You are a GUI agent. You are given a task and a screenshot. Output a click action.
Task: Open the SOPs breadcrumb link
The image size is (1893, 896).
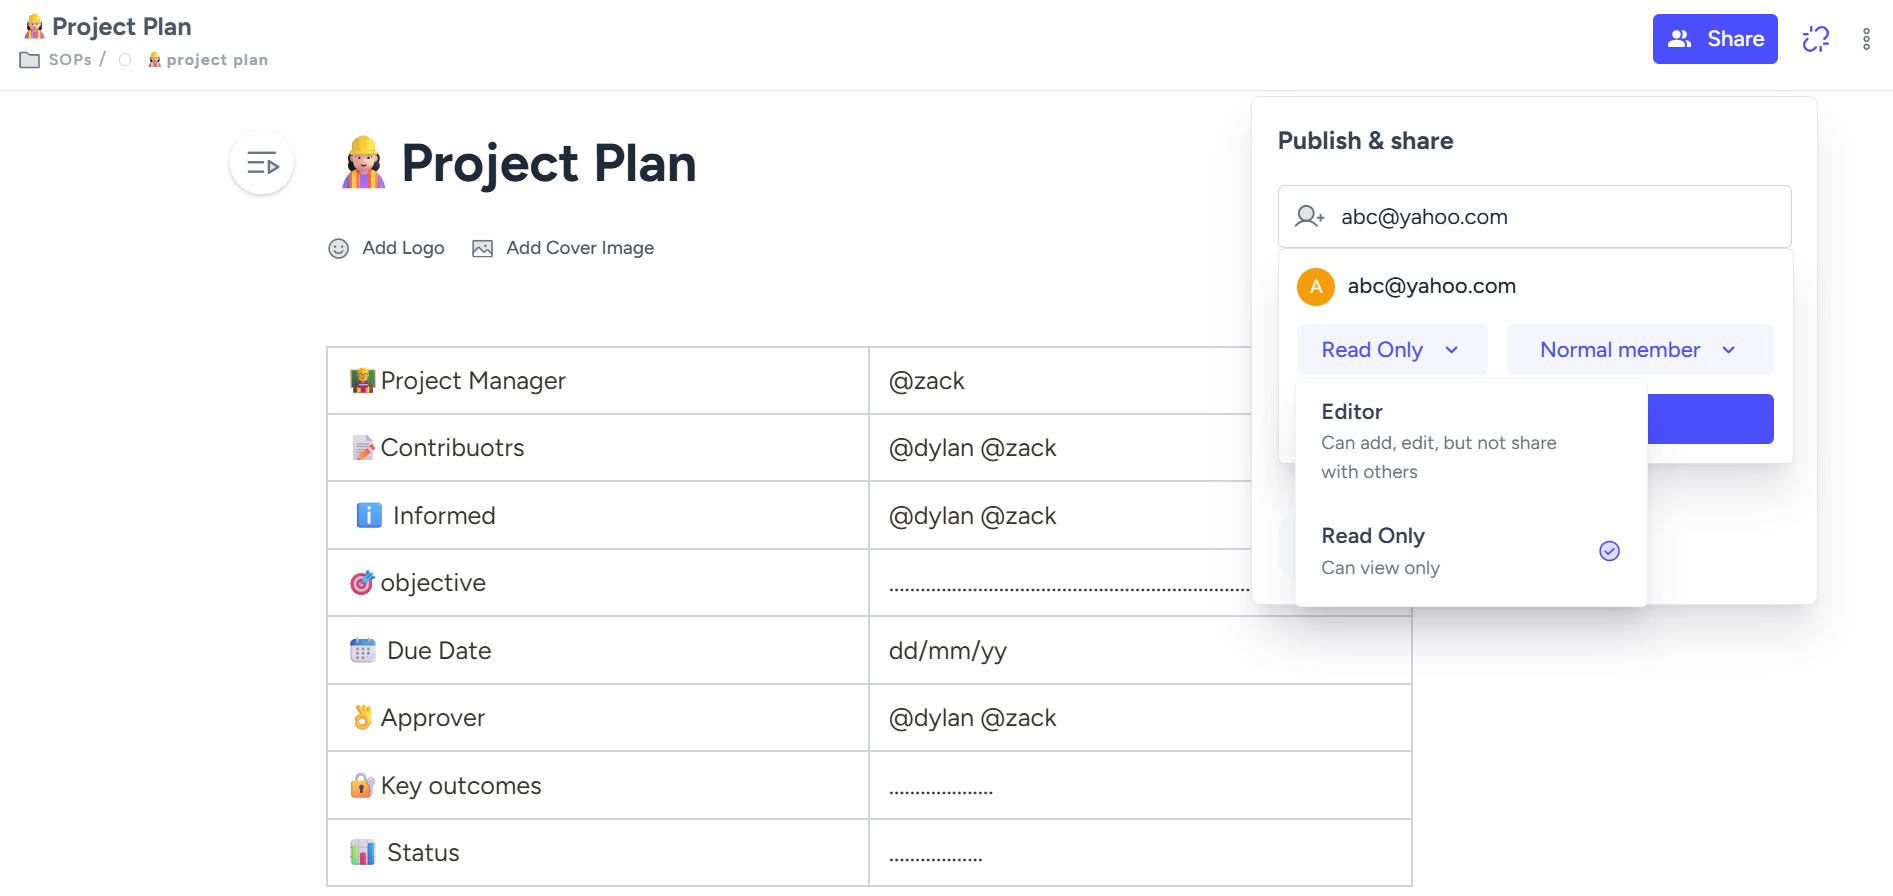coord(70,60)
